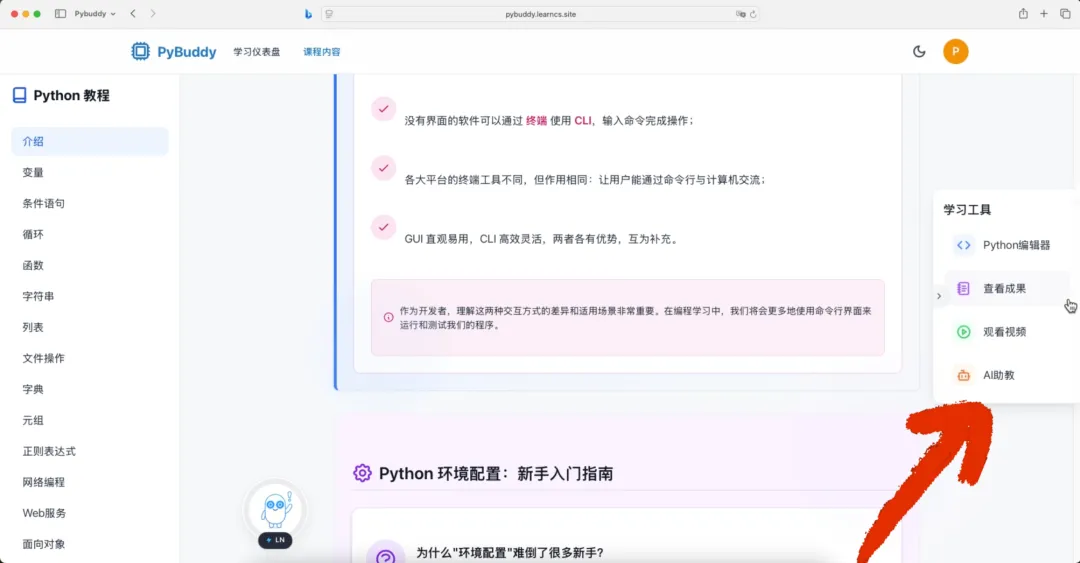The width and height of the screenshot is (1080, 563).
Task: Click the PyBuddy chip logo icon
Action: [x=140, y=51]
